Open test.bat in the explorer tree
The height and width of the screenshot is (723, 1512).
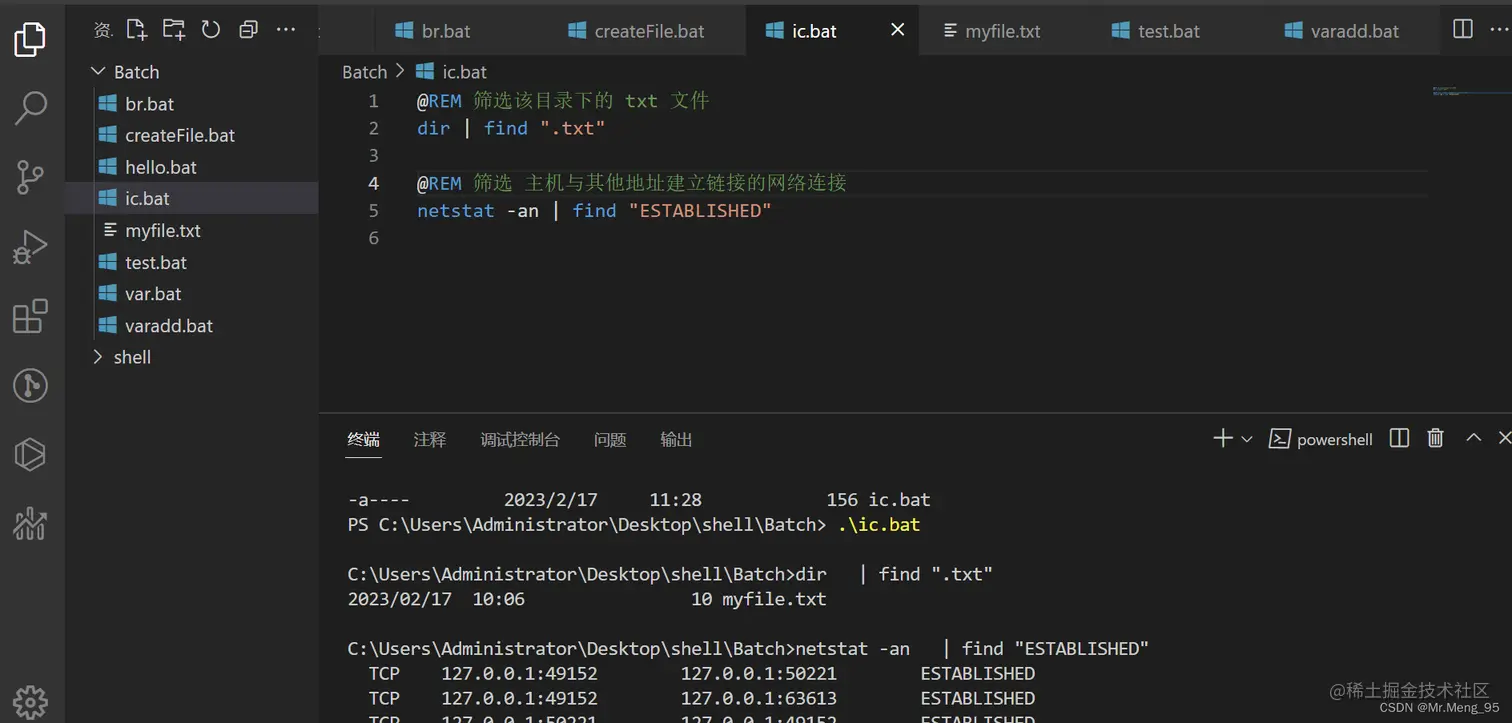(x=192, y=262)
